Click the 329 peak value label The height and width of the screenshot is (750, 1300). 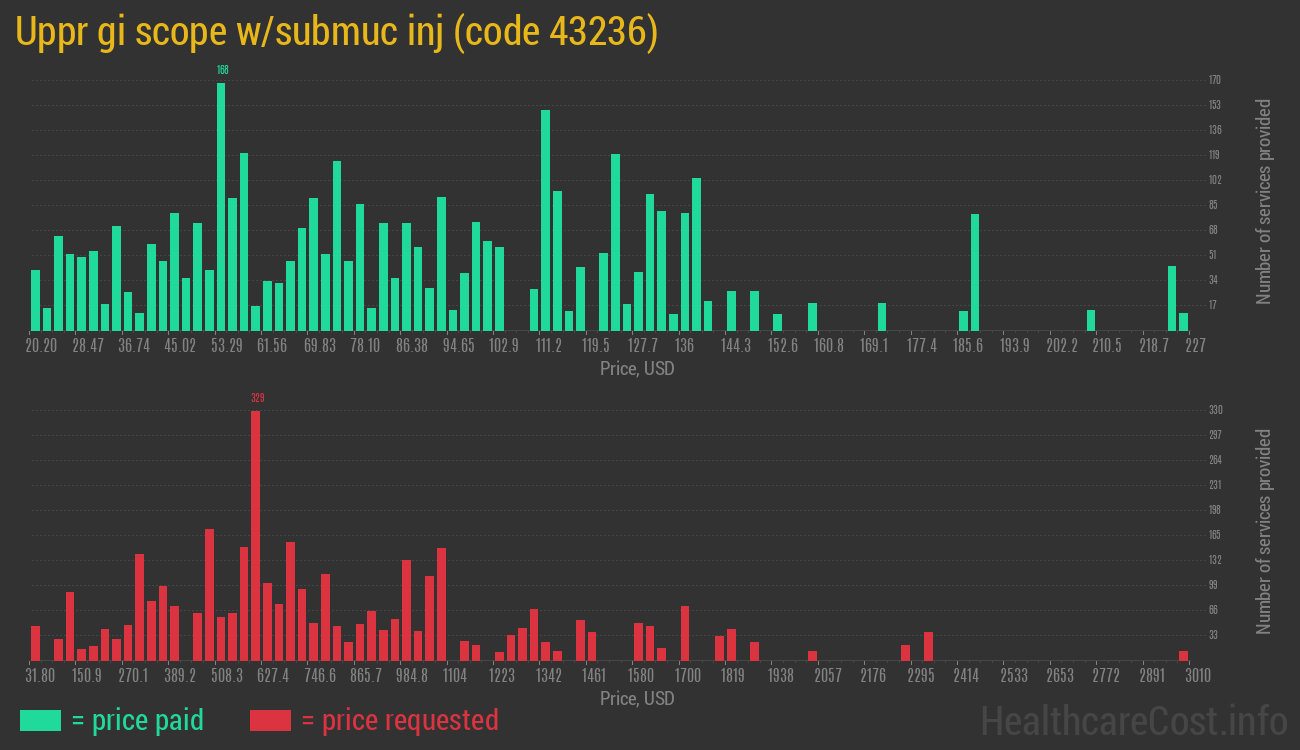tap(257, 398)
